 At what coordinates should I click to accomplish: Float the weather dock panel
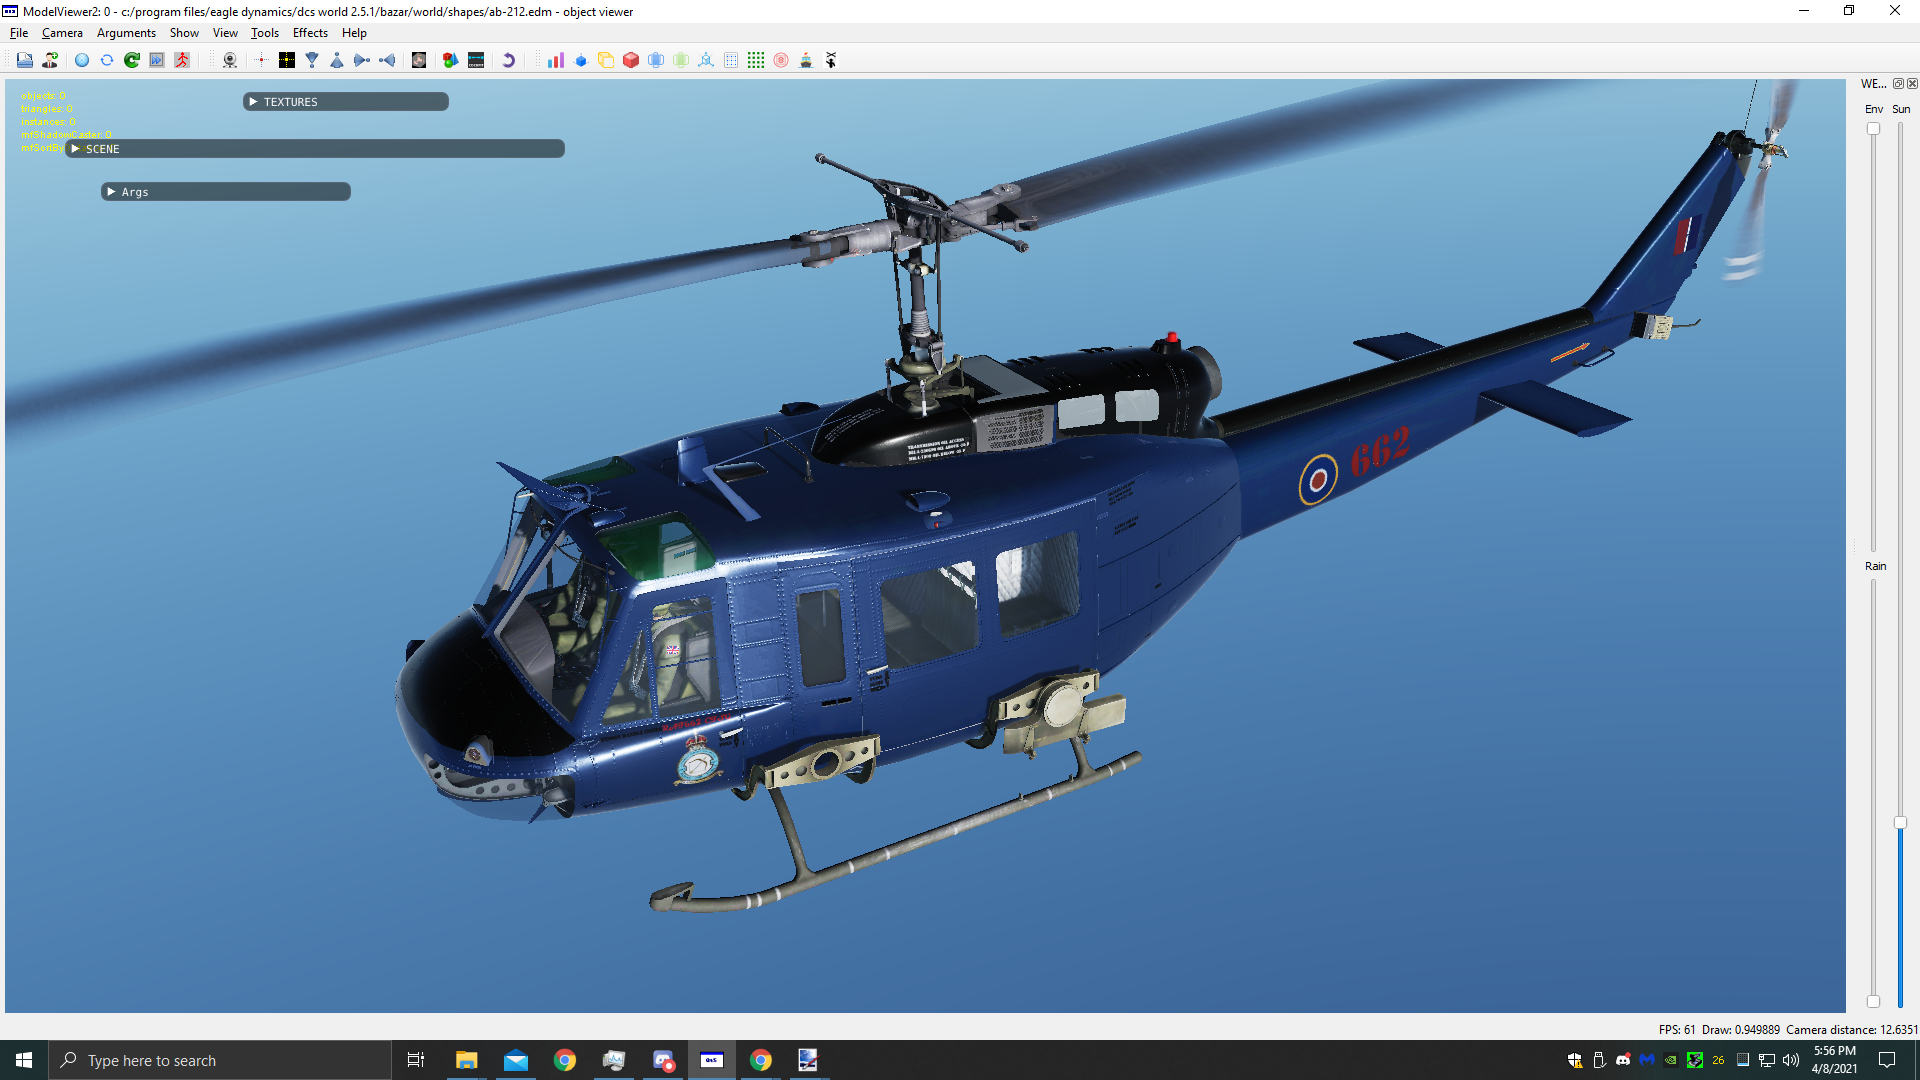(1898, 84)
